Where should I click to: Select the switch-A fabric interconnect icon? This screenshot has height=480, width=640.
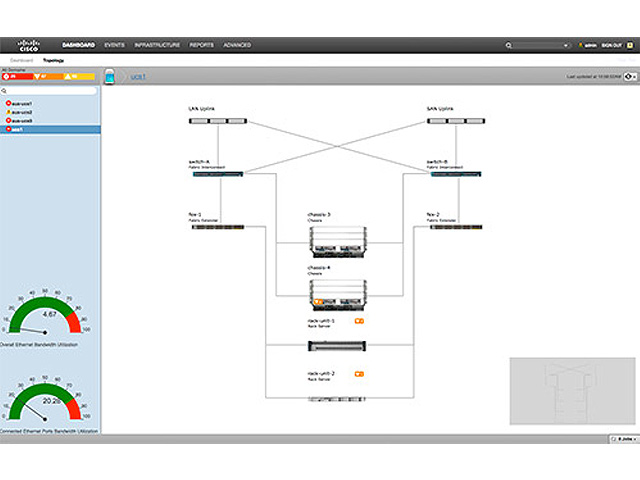pyautogui.click(x=216, y=174)
